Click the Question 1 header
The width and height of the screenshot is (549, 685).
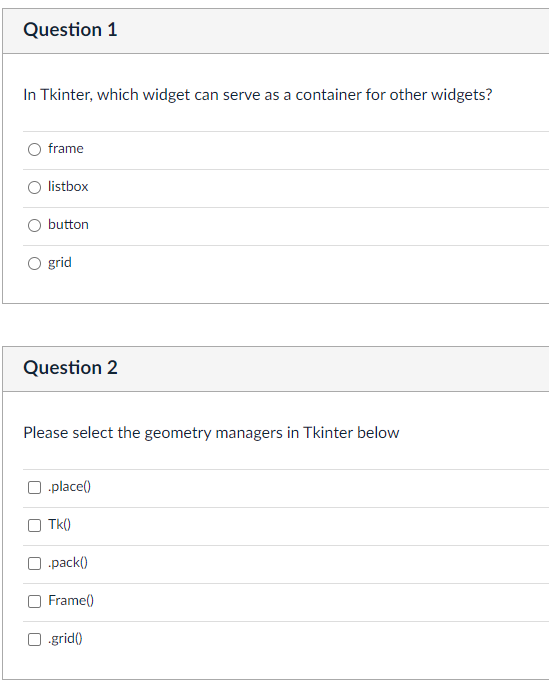click(70, 30)
